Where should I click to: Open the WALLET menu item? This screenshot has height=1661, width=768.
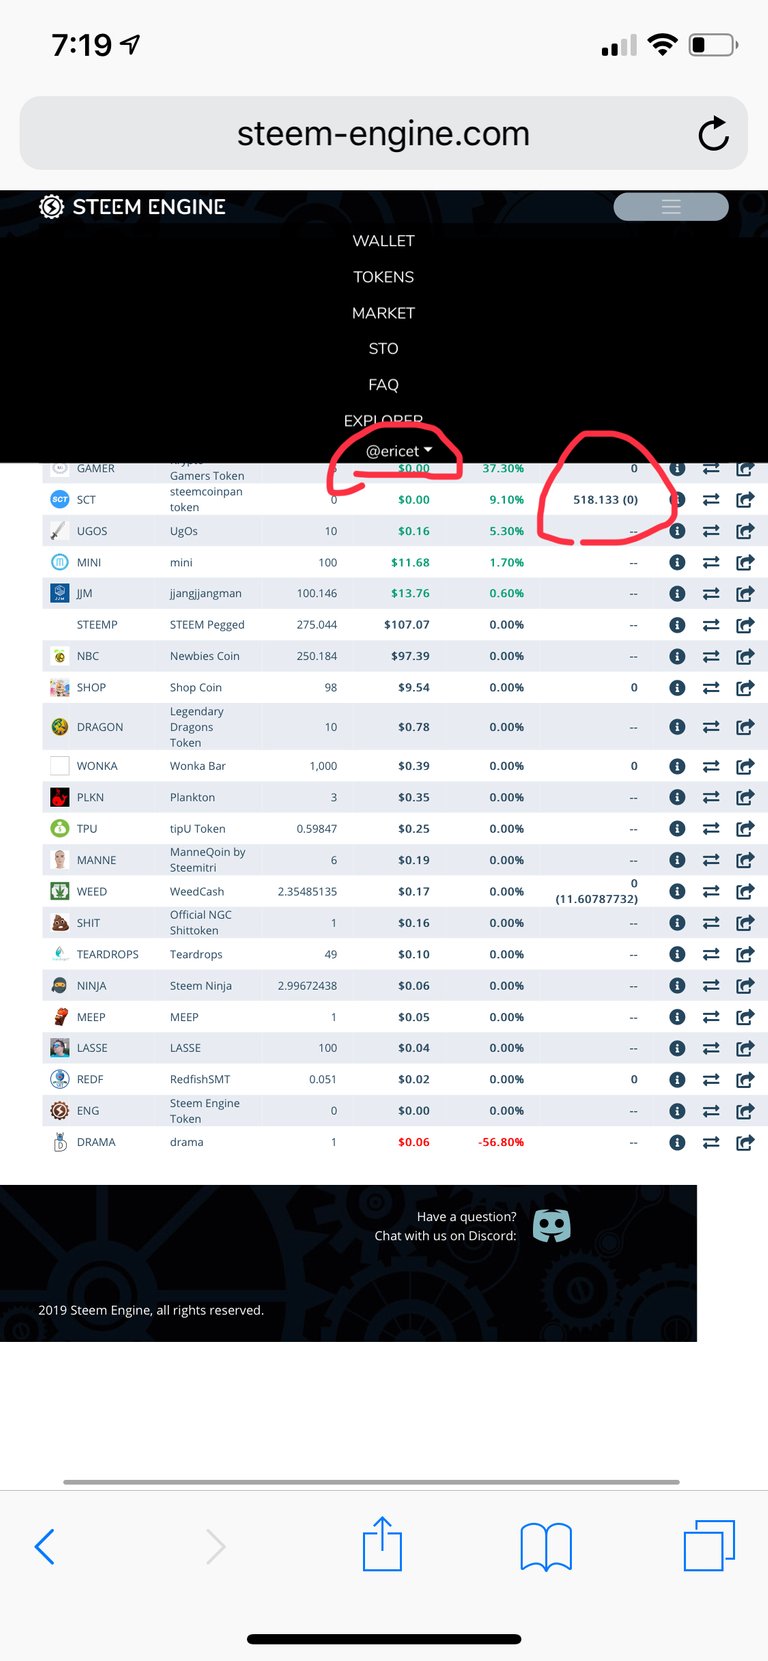click(x=383, y=241)
